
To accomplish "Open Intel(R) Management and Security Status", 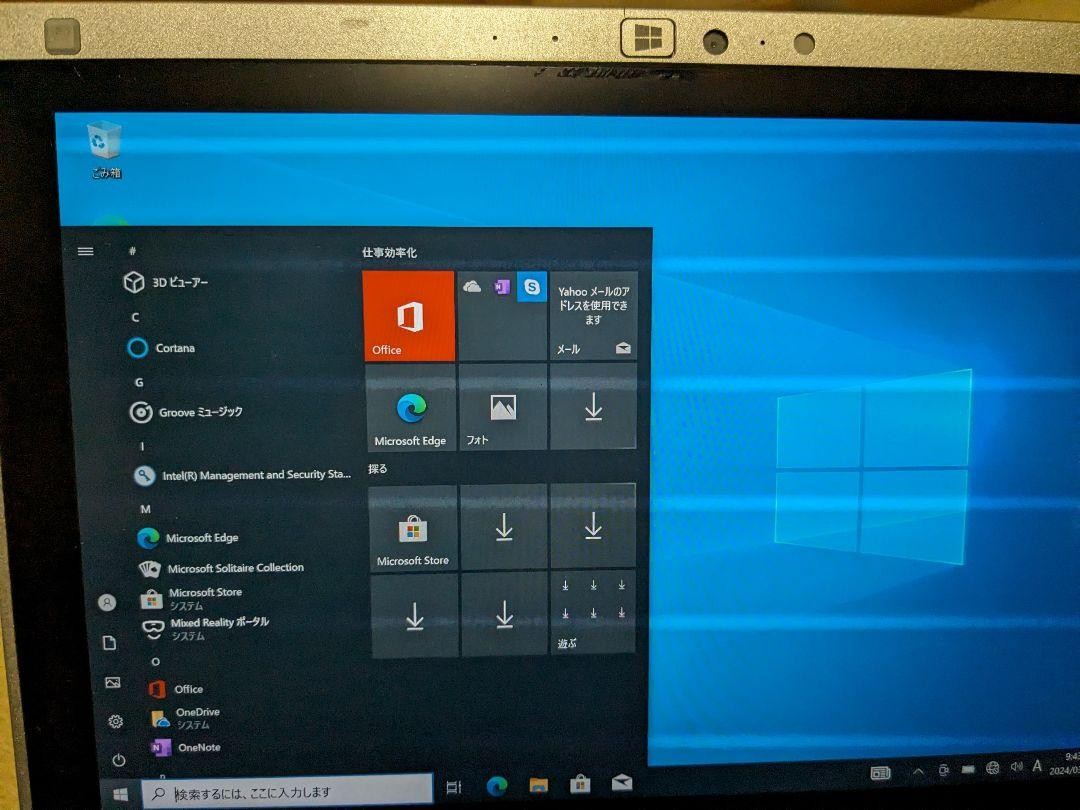I will click(x=241, y=475).
